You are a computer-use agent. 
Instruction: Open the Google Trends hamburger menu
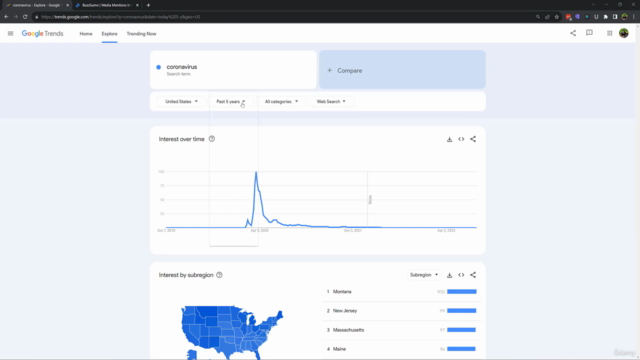click(x=11, y=33)
